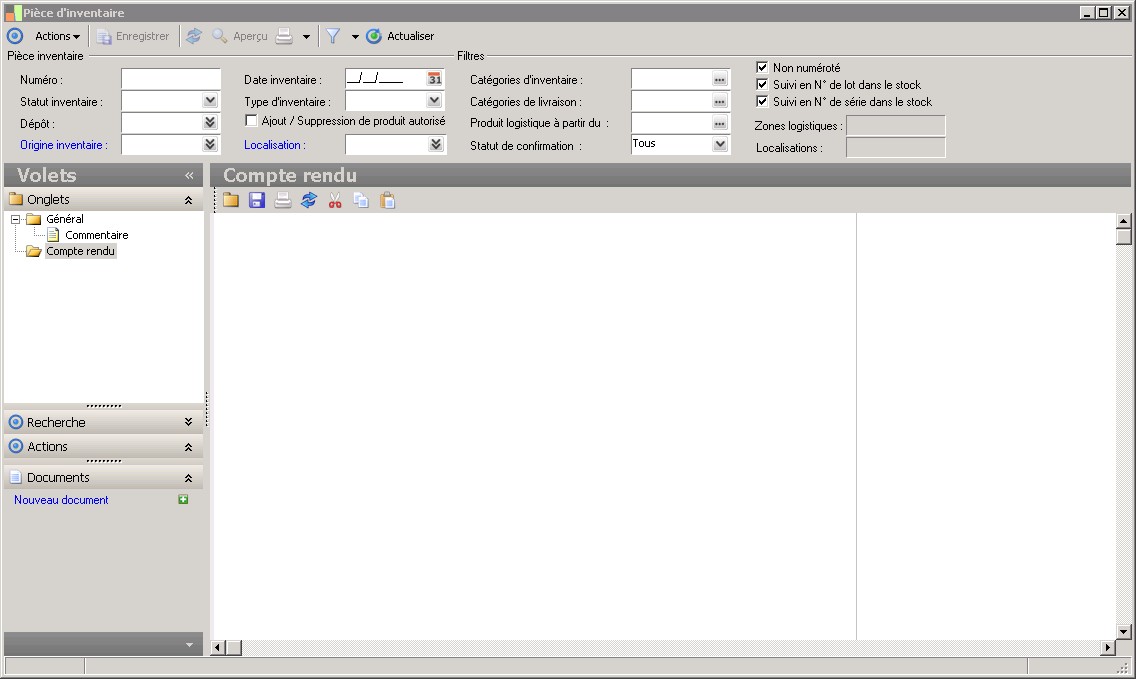Viewport: 1136px width, 679px height.
Task: Select the Compte rendu tree item
Action: coord(80,251)
